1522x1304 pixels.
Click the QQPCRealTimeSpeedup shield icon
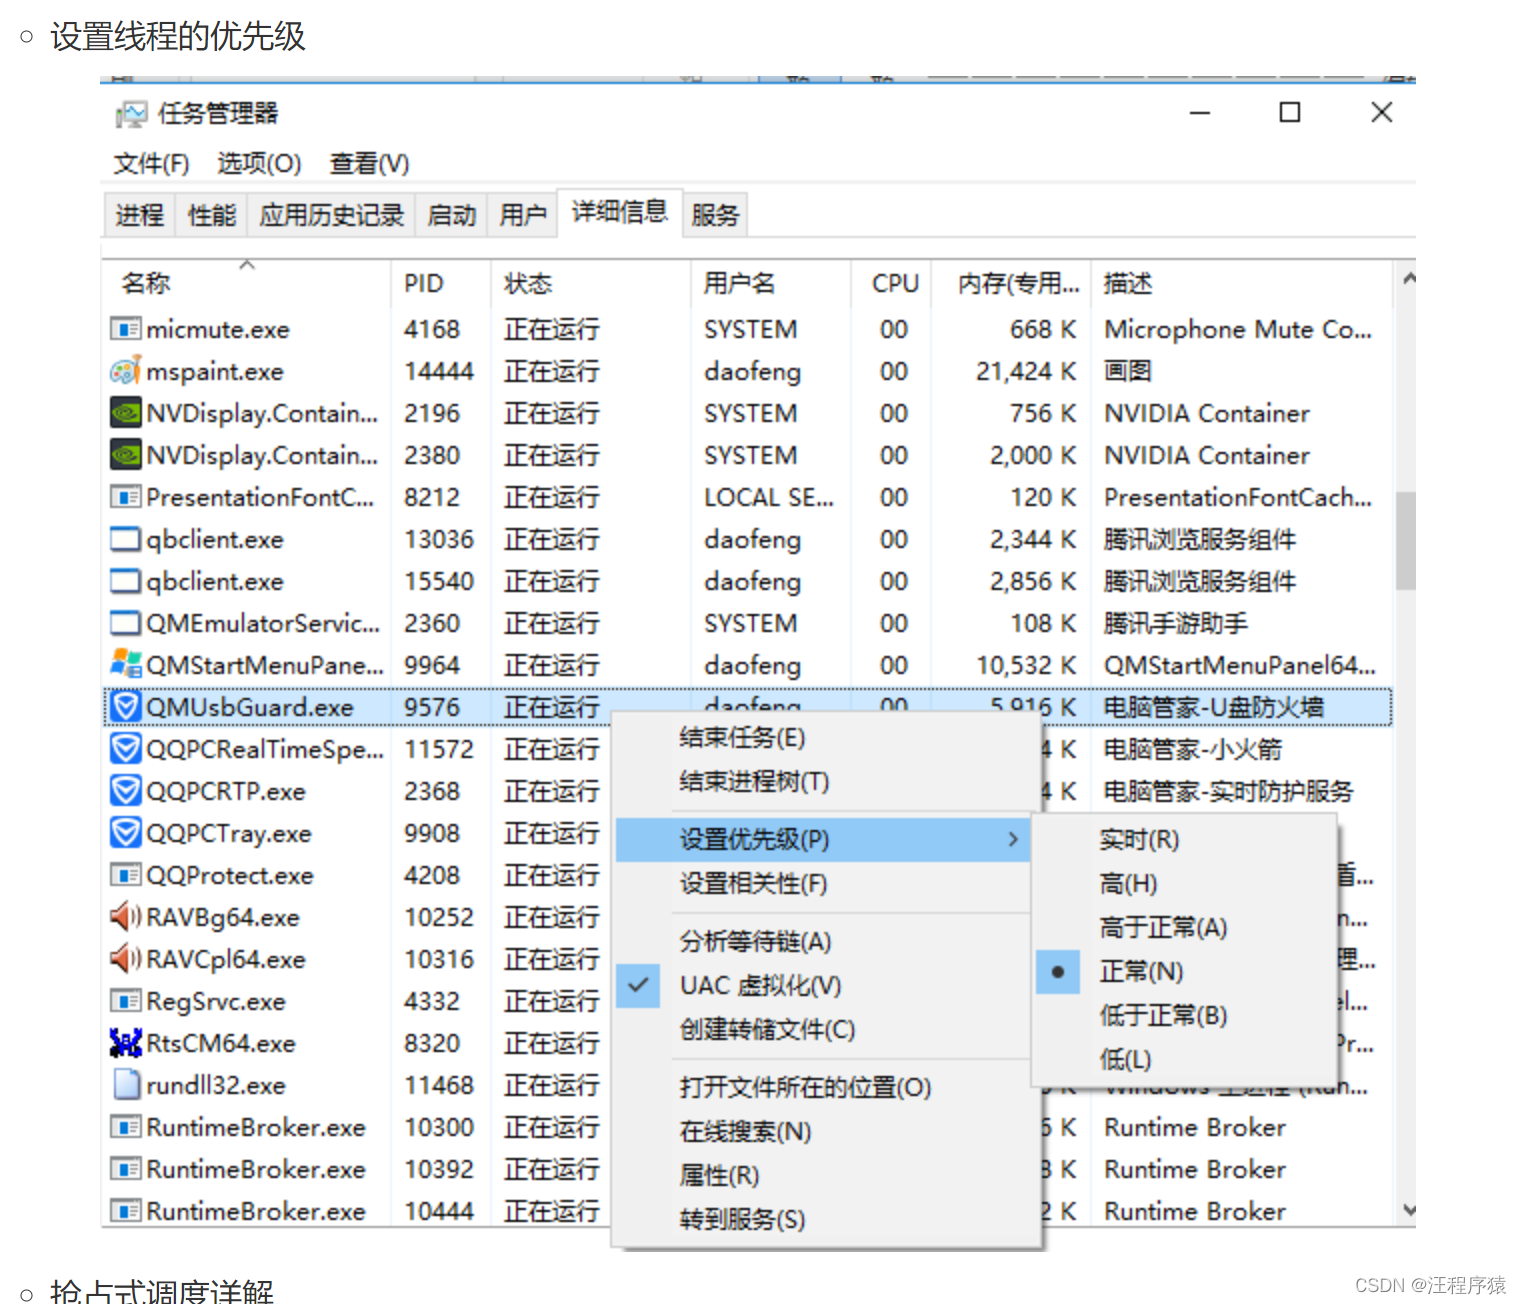[x=125, y=749]
